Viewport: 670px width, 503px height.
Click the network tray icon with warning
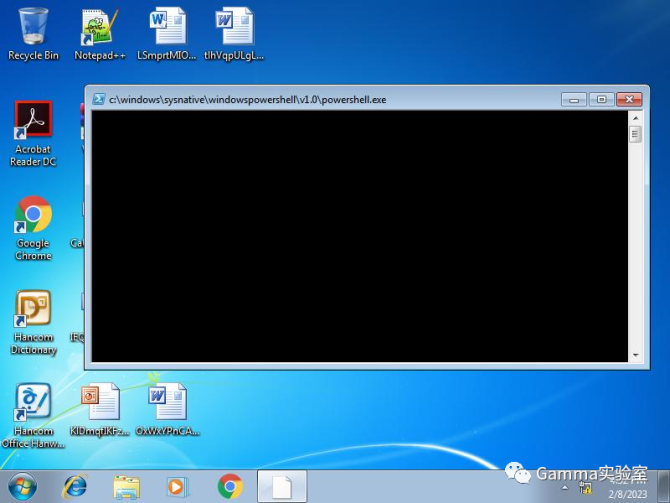pos(586,488)
